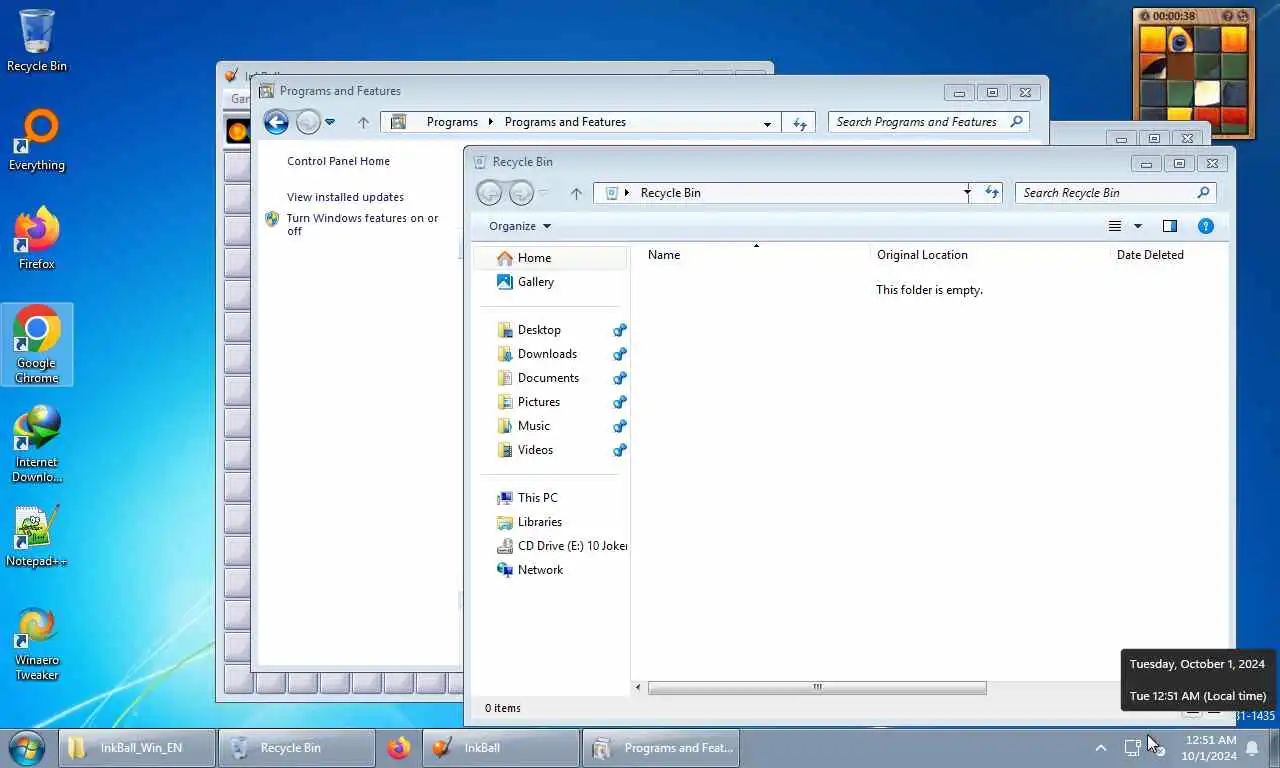The image size is (1280, 768).
Task: Focus the Search Programs and Features box
Action: pyautogui.click(x=928, y=122)
